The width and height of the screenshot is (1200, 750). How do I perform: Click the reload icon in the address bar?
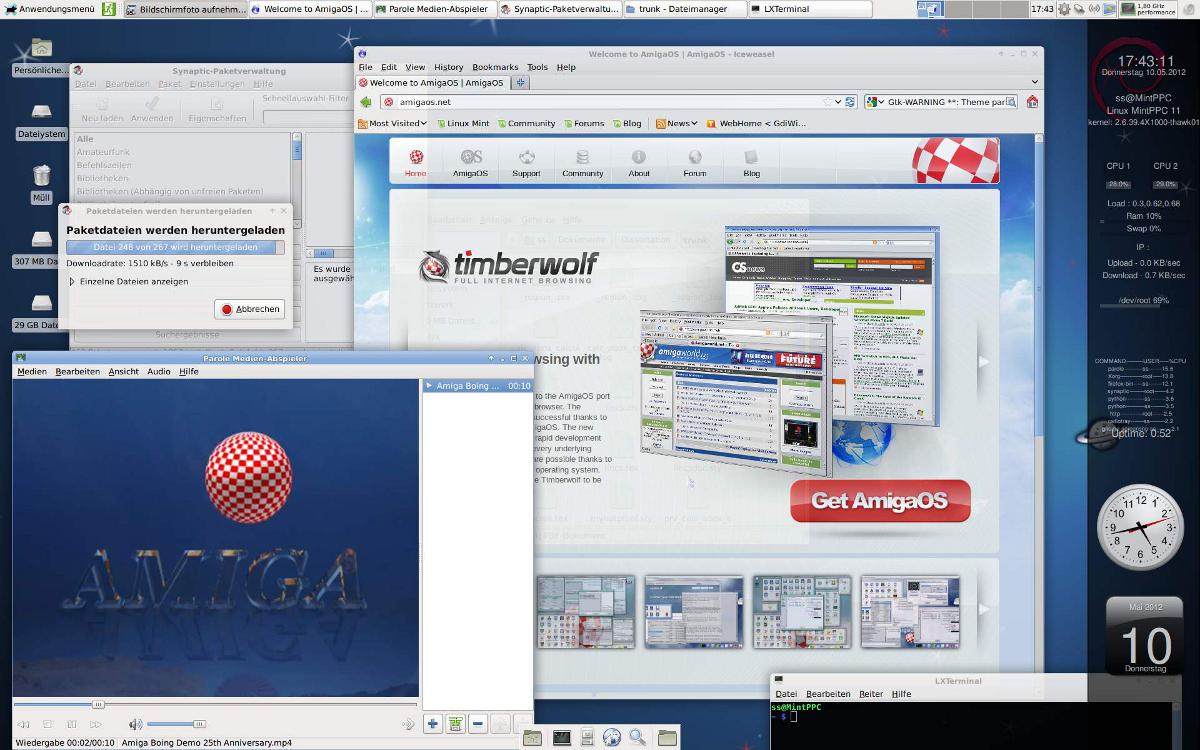click(x=850, y=102)
